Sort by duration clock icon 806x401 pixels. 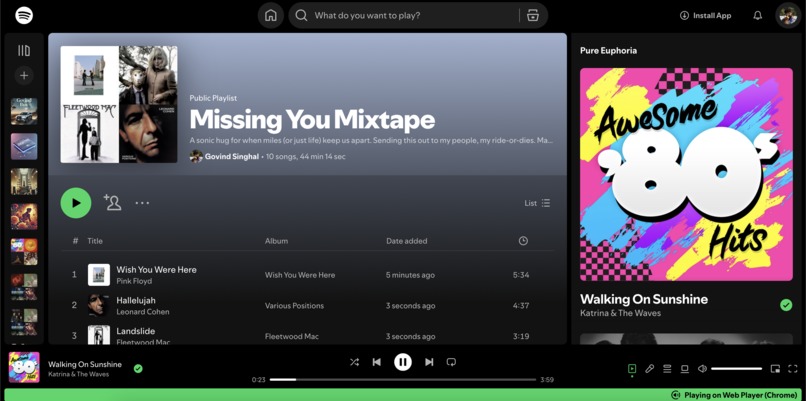click(x=523, y=241)
